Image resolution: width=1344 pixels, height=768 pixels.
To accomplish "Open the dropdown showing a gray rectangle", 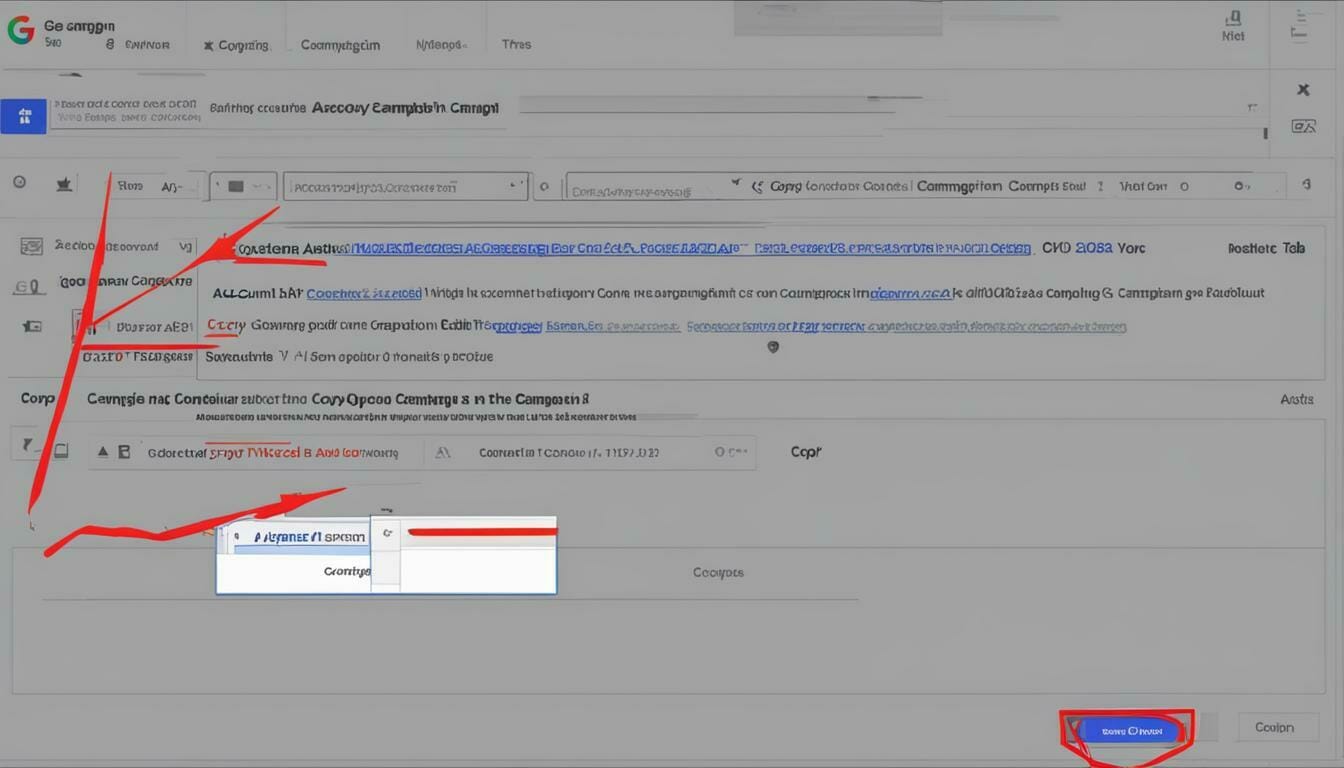I will click(243, 186).
